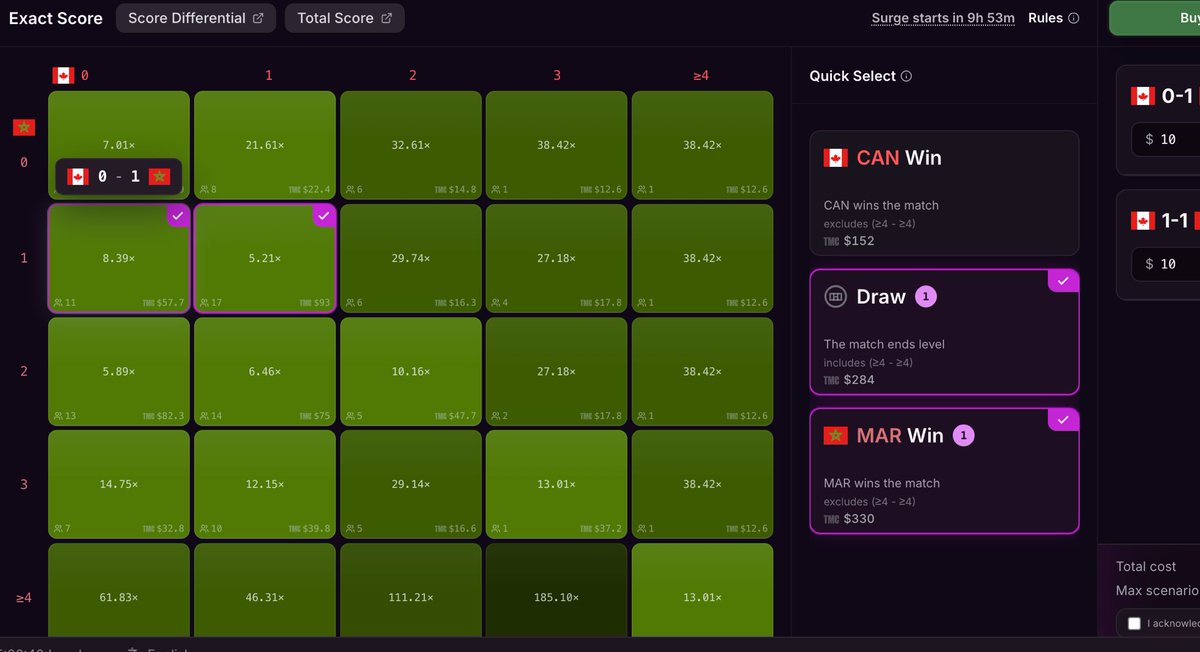Click the Quick Select info icon
This screenshot has height=652, width=1200.
point(906,76)
